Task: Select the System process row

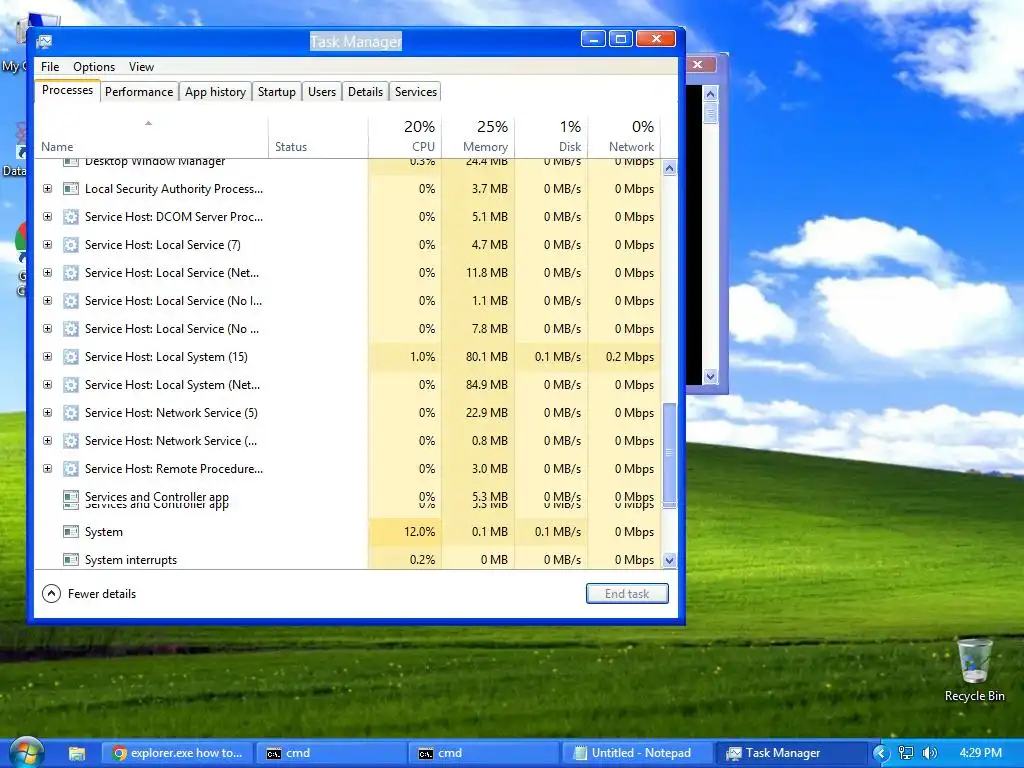Action: (348, 532)
